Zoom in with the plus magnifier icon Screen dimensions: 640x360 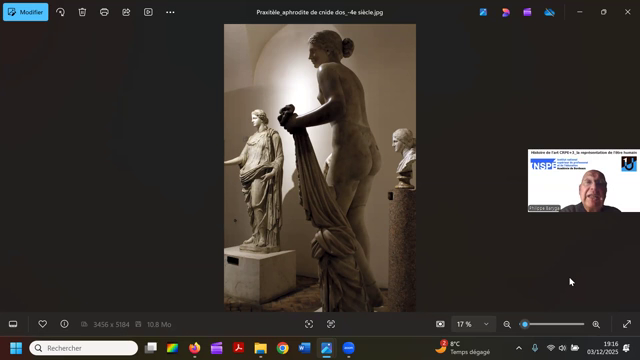(x=596, y=324)
